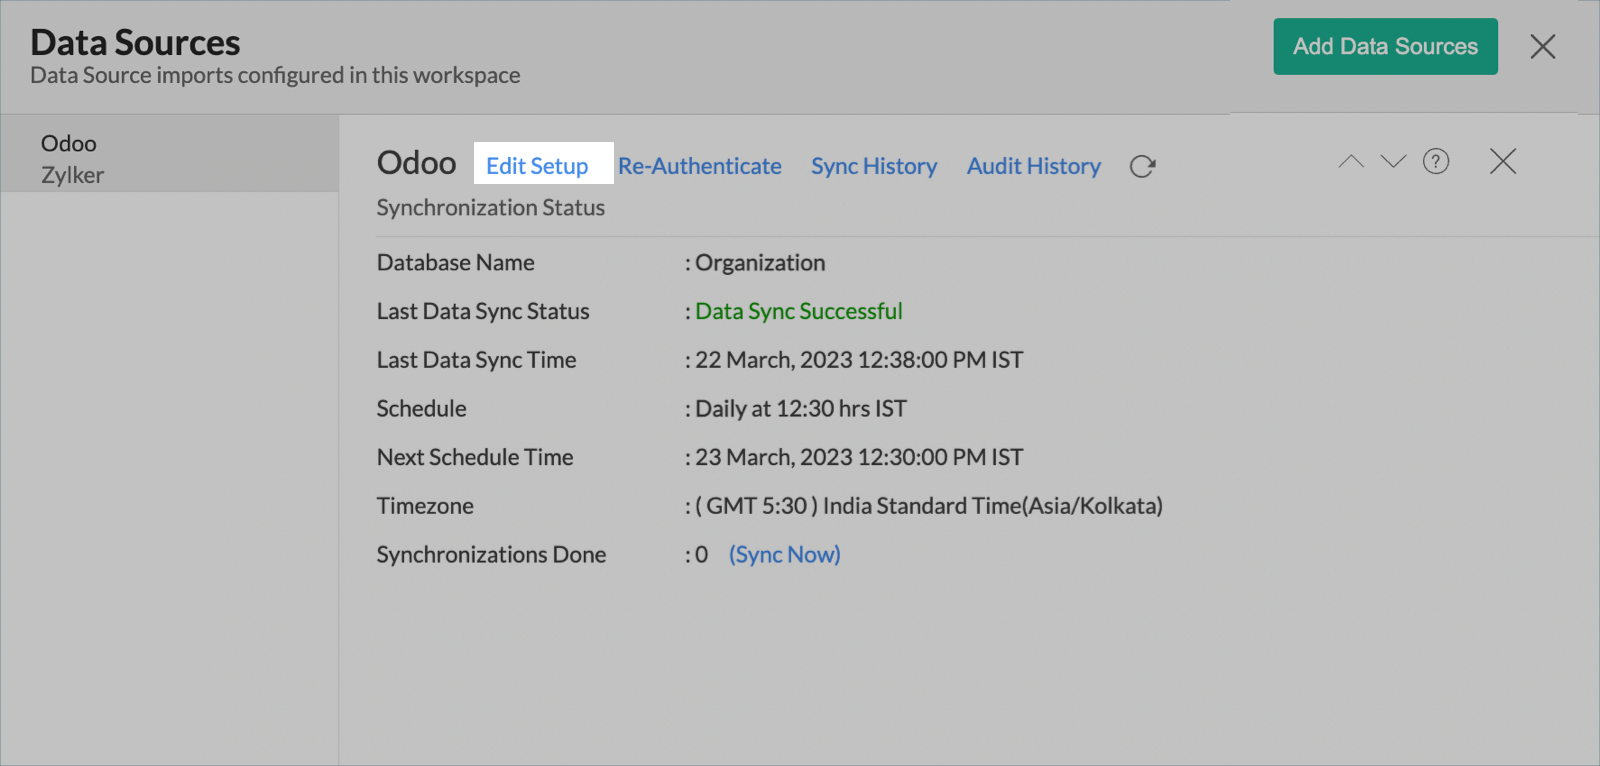Go to next data source with down chevron

(x=1393, y=162)
